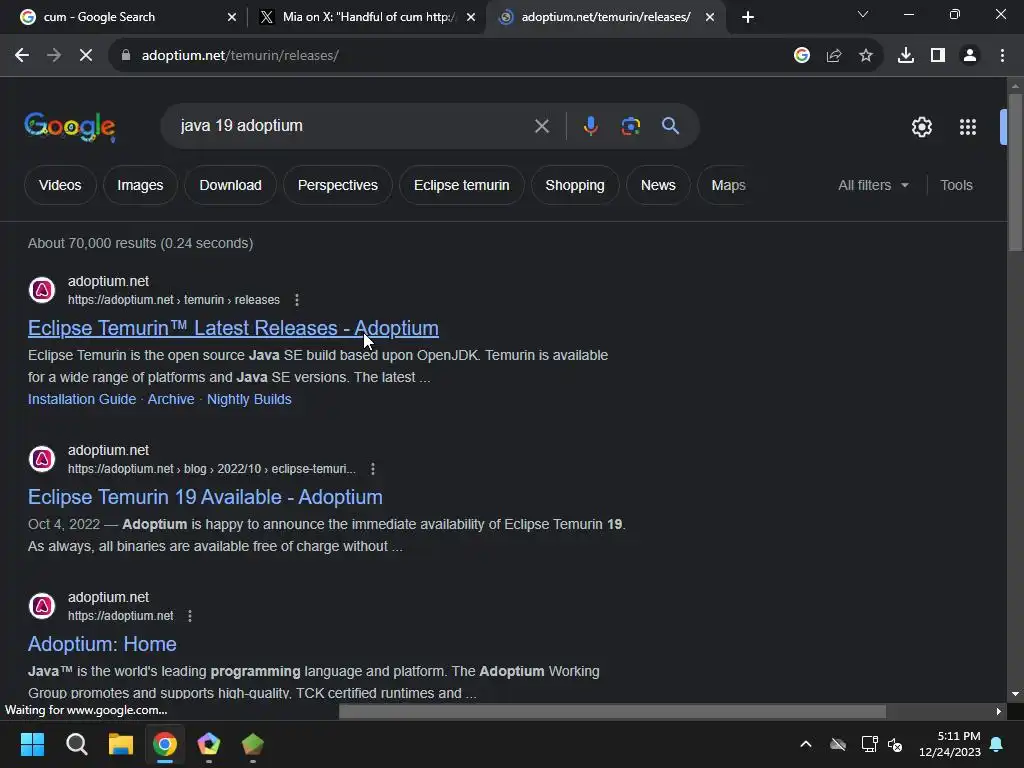The width and height of the screenshot is (1024, 768).
Task: Open a new browser tab
Action: pyautogui.click(x=748, y=17)
